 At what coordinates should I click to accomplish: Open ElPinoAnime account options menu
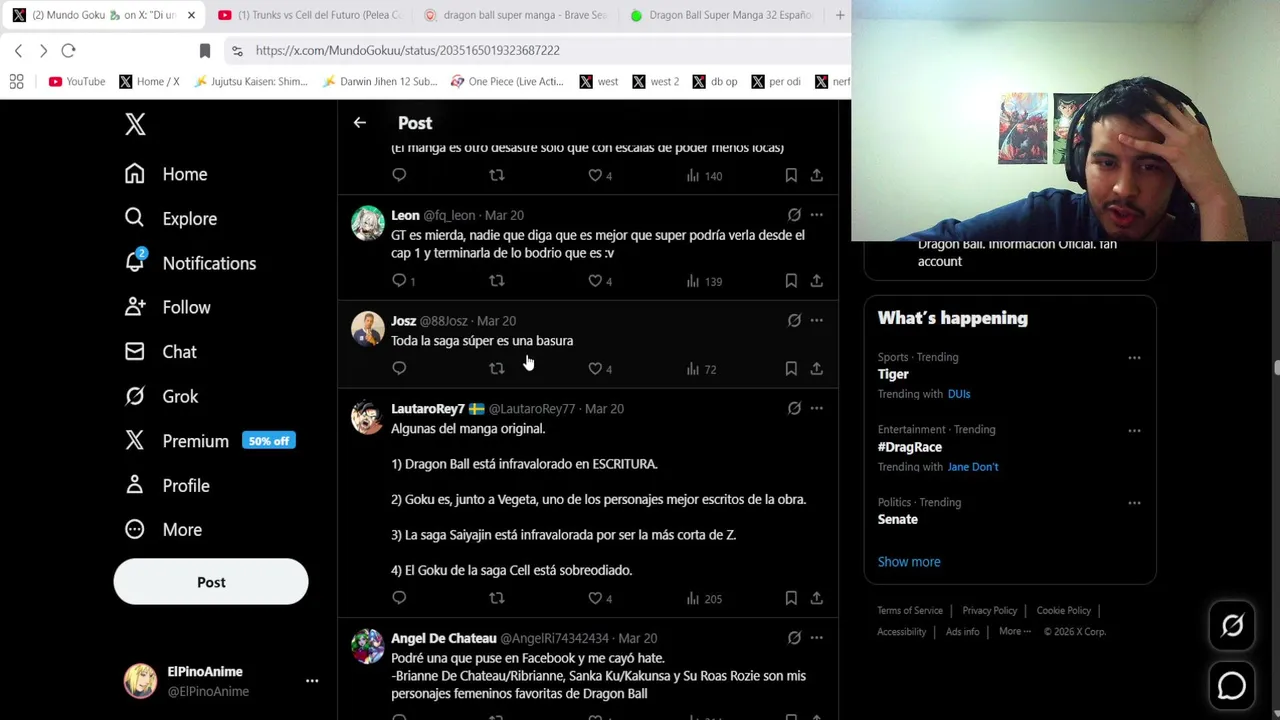[x=312, y=681]
